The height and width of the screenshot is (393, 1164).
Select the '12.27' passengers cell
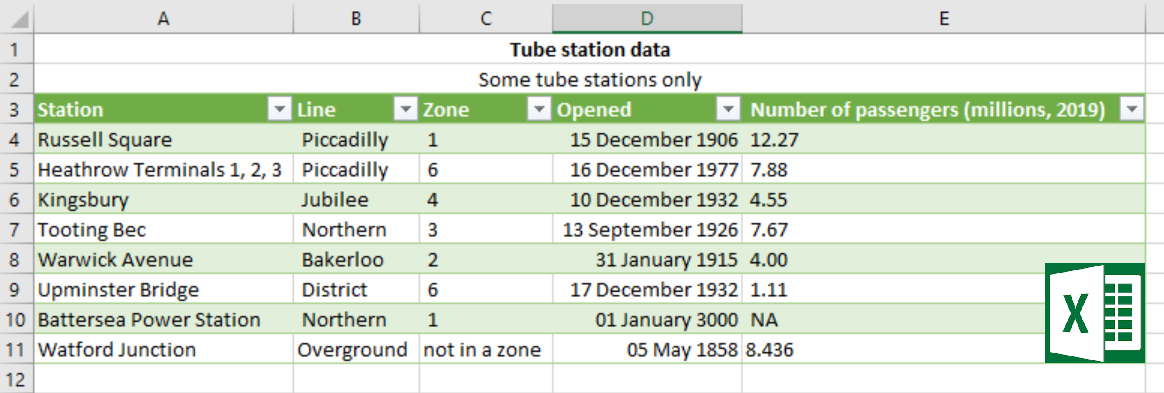coord(944,139)
